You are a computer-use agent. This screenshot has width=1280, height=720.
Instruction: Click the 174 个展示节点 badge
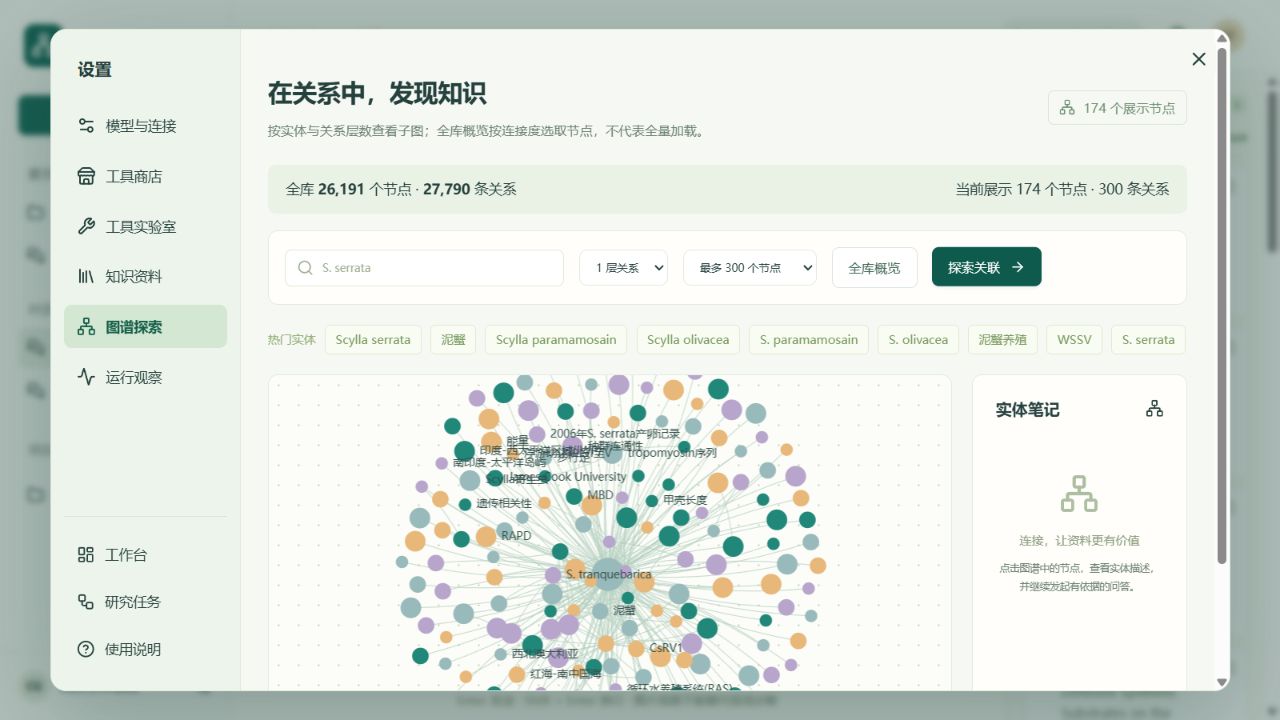point(1117,108)
